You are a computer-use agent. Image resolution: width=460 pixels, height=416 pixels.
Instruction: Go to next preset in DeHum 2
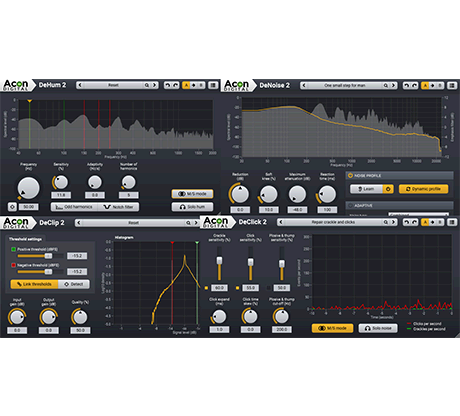click(155, 85)
